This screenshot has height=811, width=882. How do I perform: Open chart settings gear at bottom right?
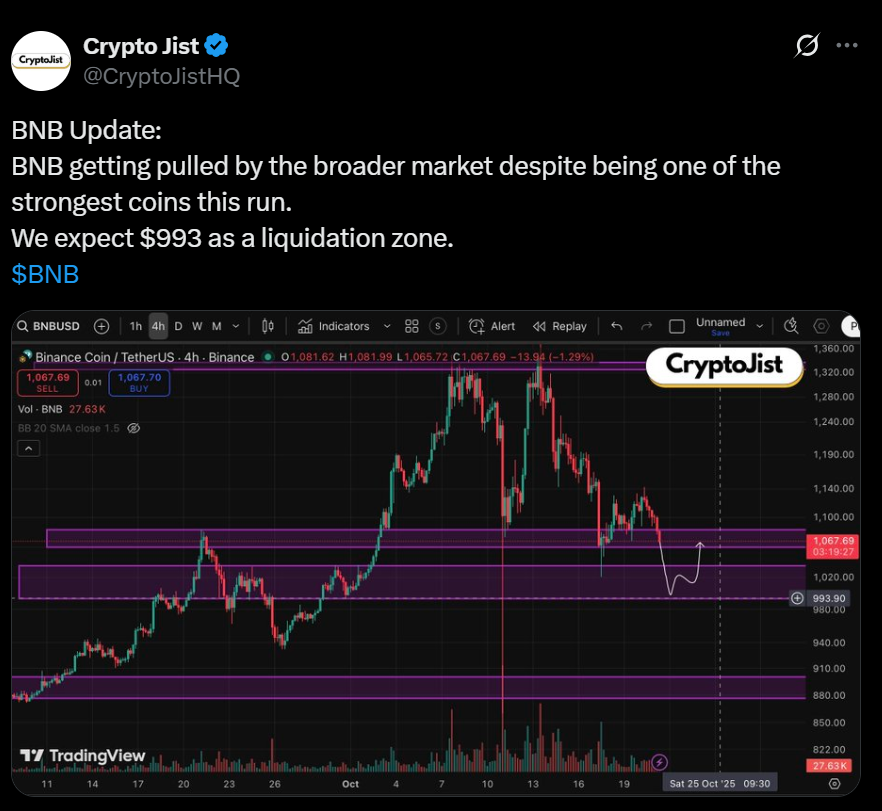click(x=848, y=783)
